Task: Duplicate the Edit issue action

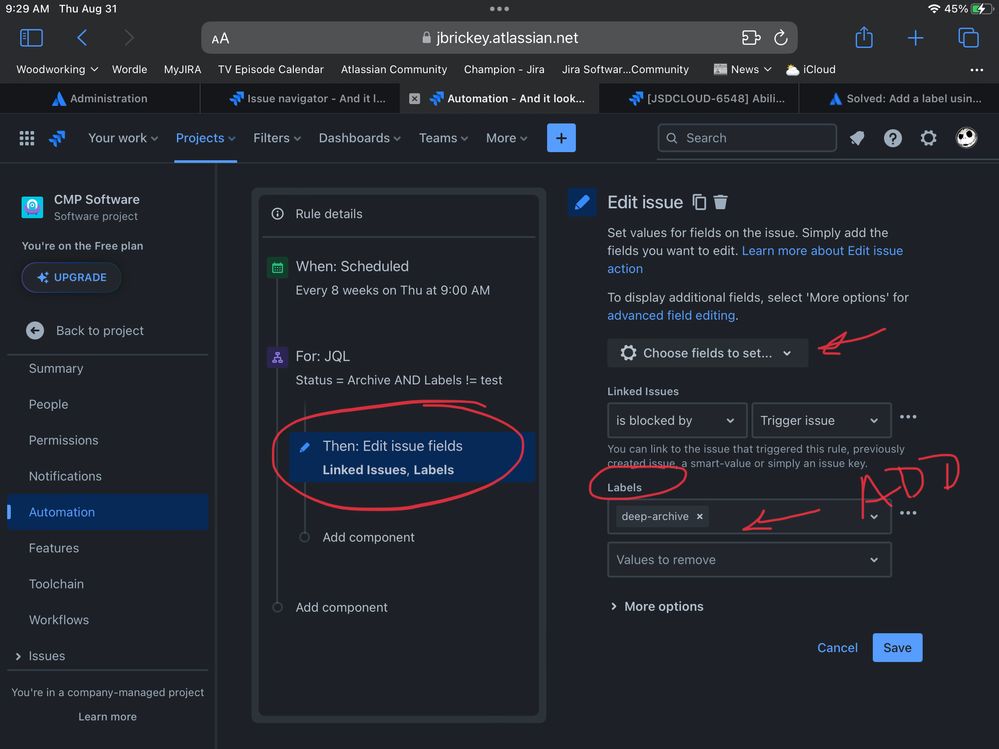Action: pos(699,202)
